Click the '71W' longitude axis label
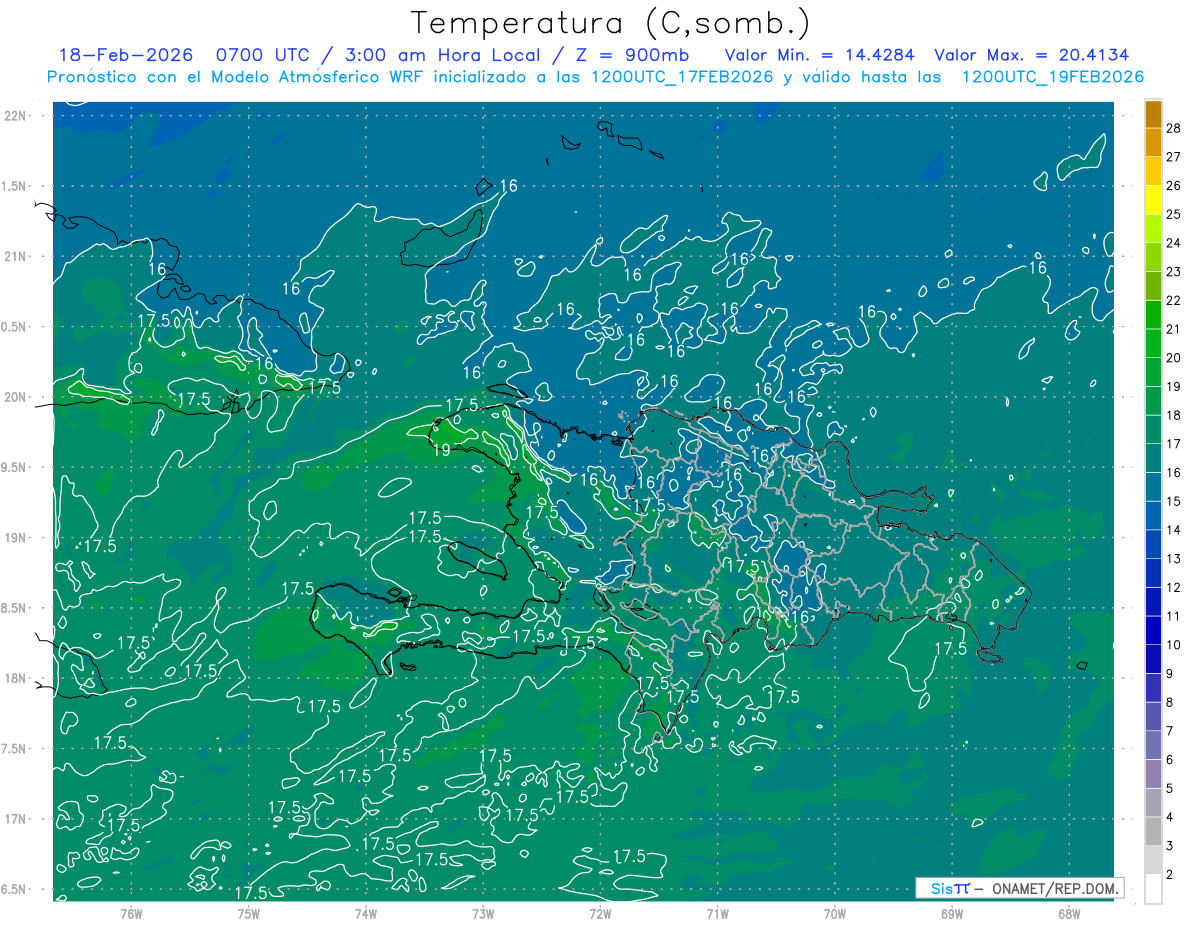 (717, 913)
